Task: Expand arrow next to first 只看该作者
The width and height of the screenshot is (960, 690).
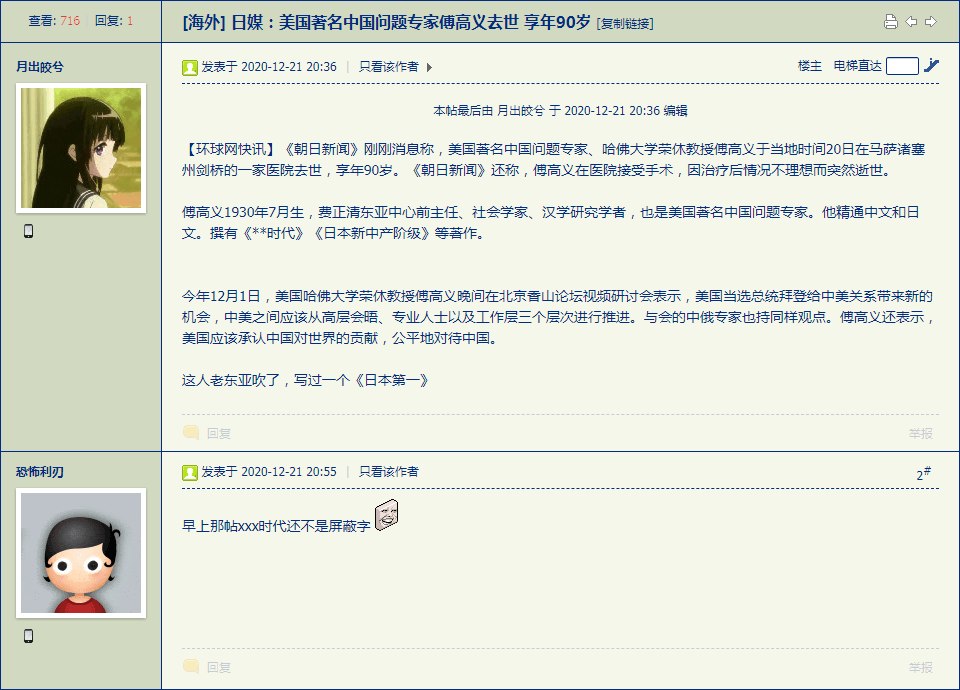Action: (429, 67)
